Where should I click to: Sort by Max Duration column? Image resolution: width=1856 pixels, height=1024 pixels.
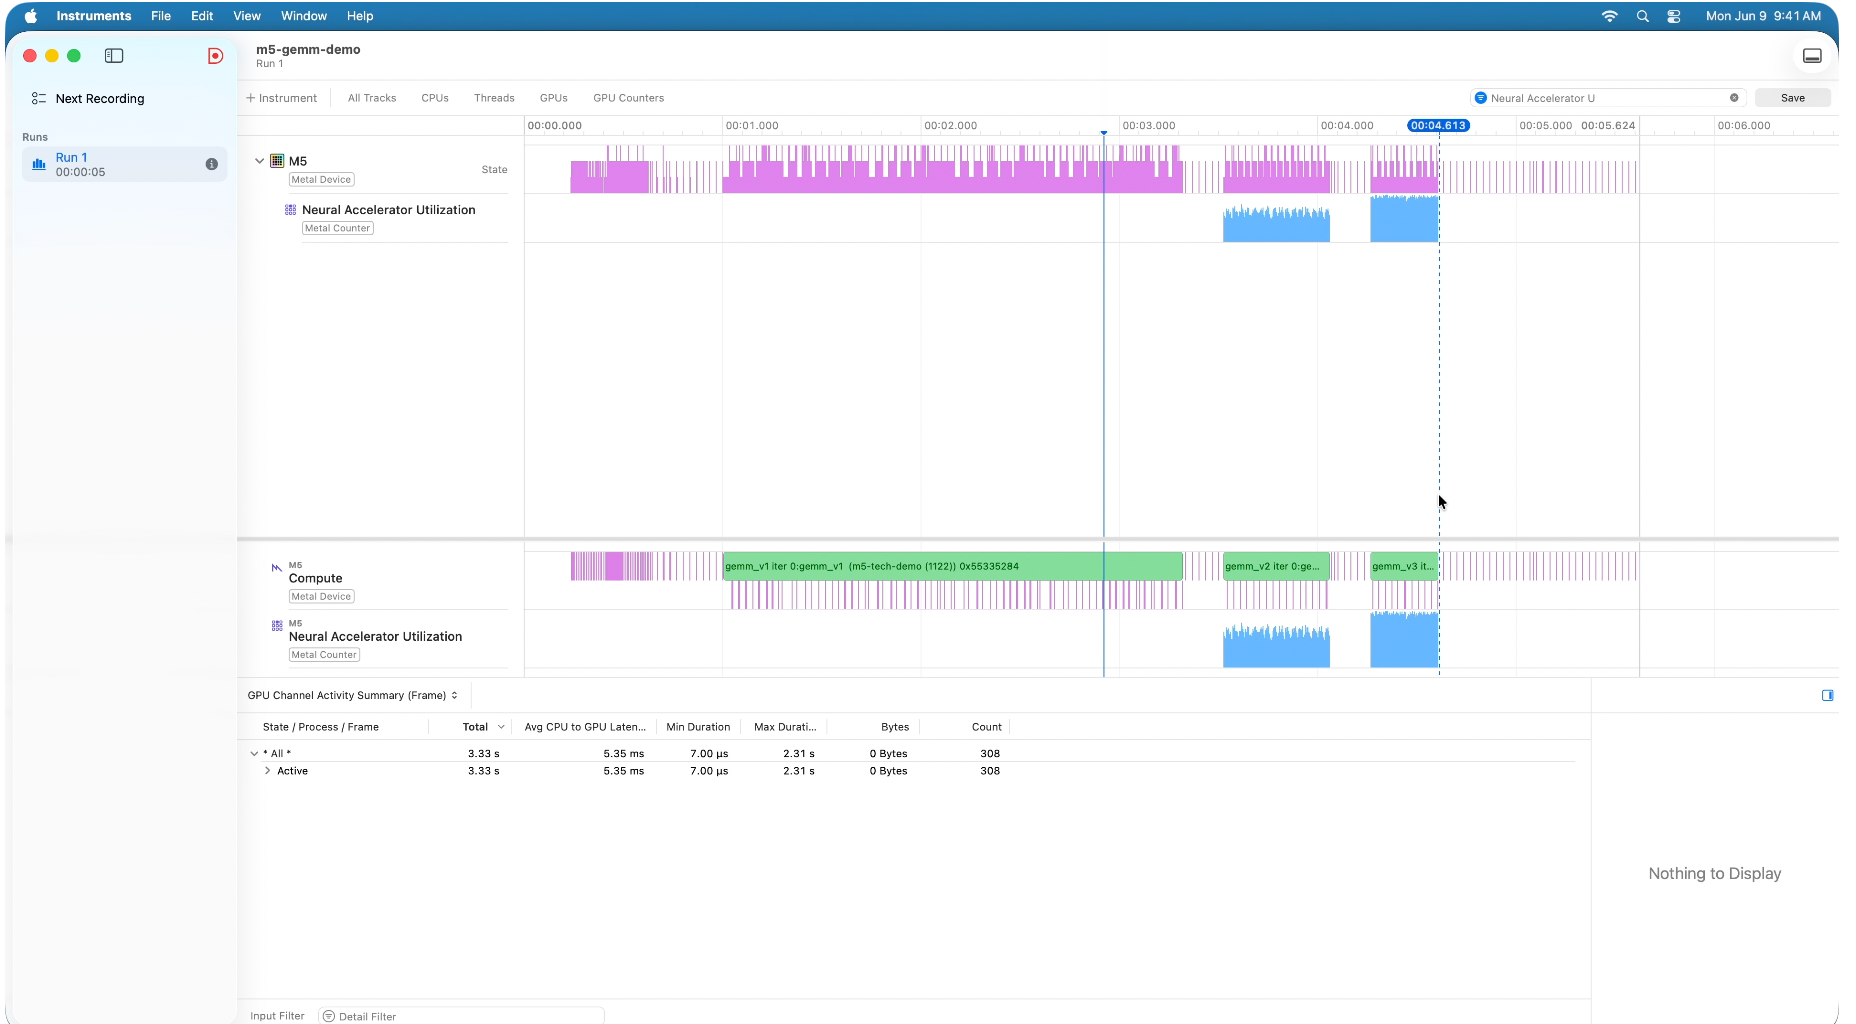coord(785,727)
